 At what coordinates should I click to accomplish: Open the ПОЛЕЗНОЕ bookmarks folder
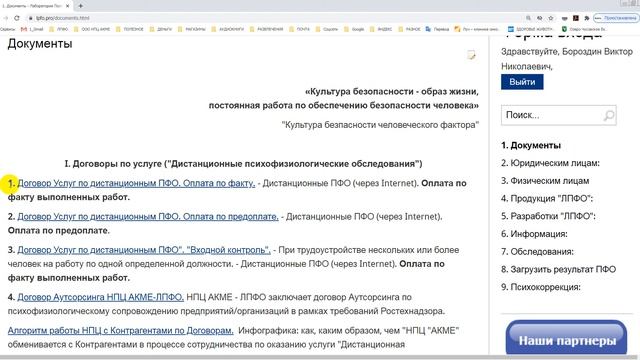point(130,29)
